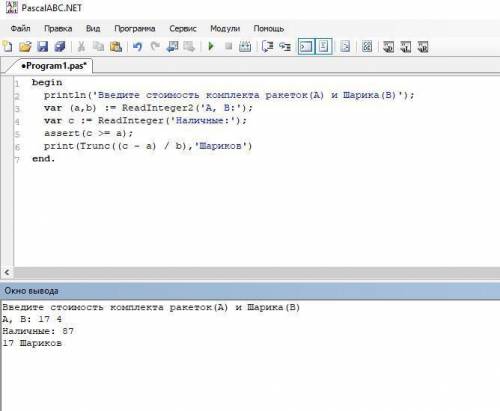This screenshot has height=411, width=500.
Task: Paste from clipboard icon
Action: point(116,46)
